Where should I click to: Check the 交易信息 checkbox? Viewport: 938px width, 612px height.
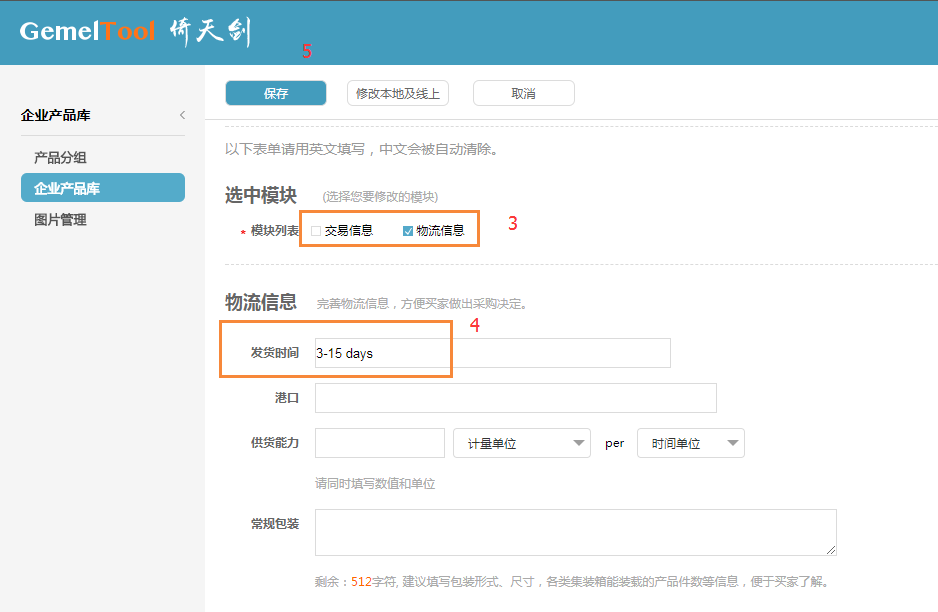316,231
